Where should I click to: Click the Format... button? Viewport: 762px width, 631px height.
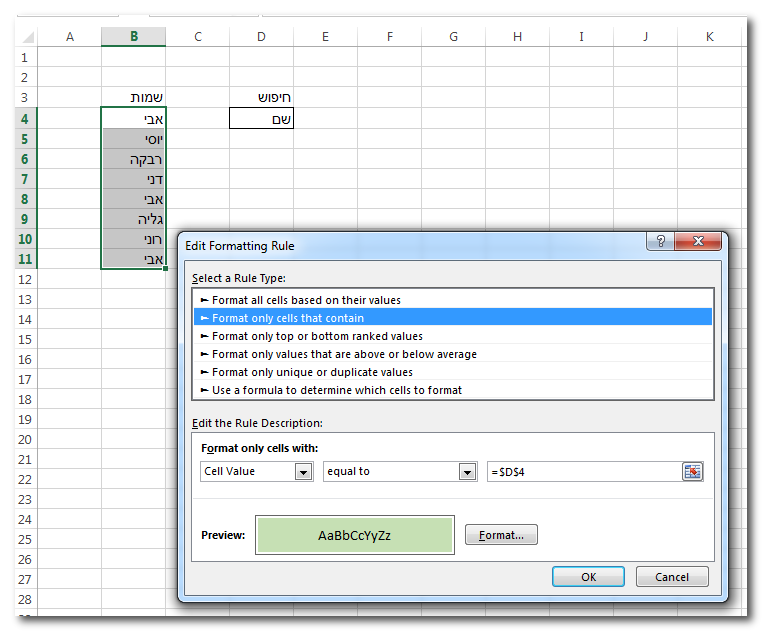[501, 535]
